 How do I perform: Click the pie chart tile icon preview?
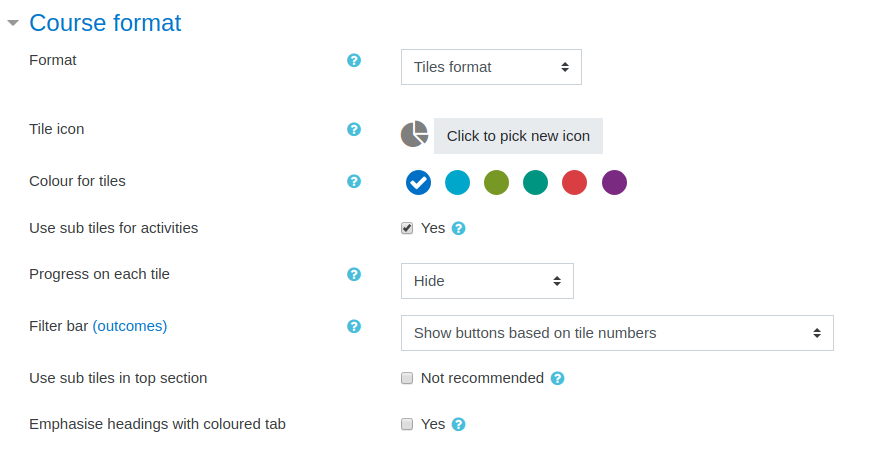[x=414, y=134]
